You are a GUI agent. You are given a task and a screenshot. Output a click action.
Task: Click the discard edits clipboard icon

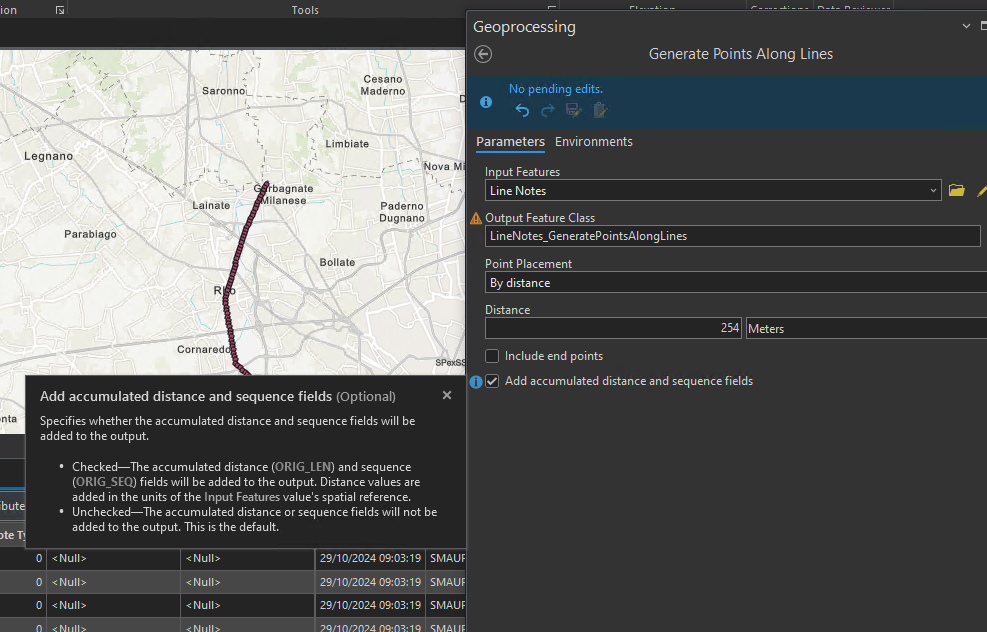599,111
